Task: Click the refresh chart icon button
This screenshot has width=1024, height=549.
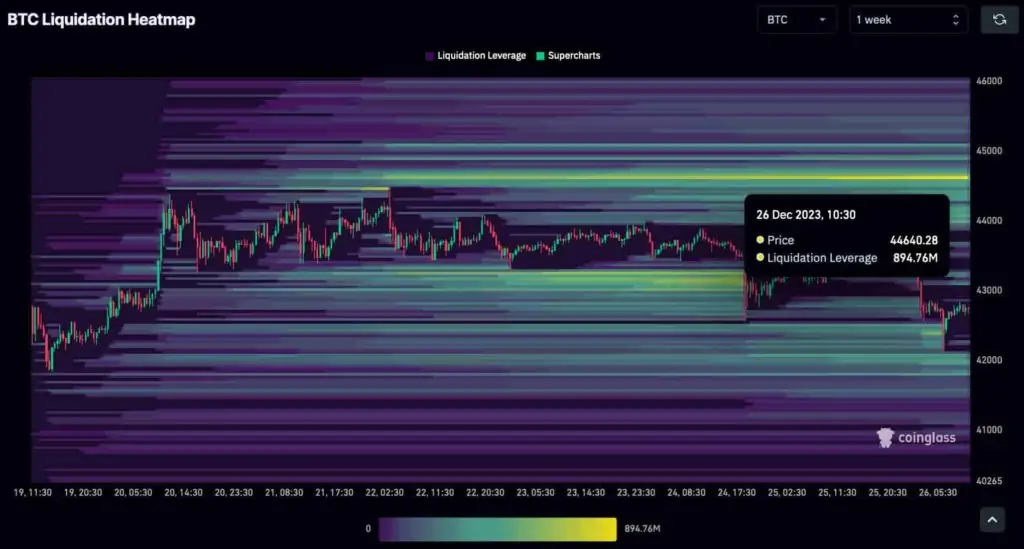Action: click(999, 20)
